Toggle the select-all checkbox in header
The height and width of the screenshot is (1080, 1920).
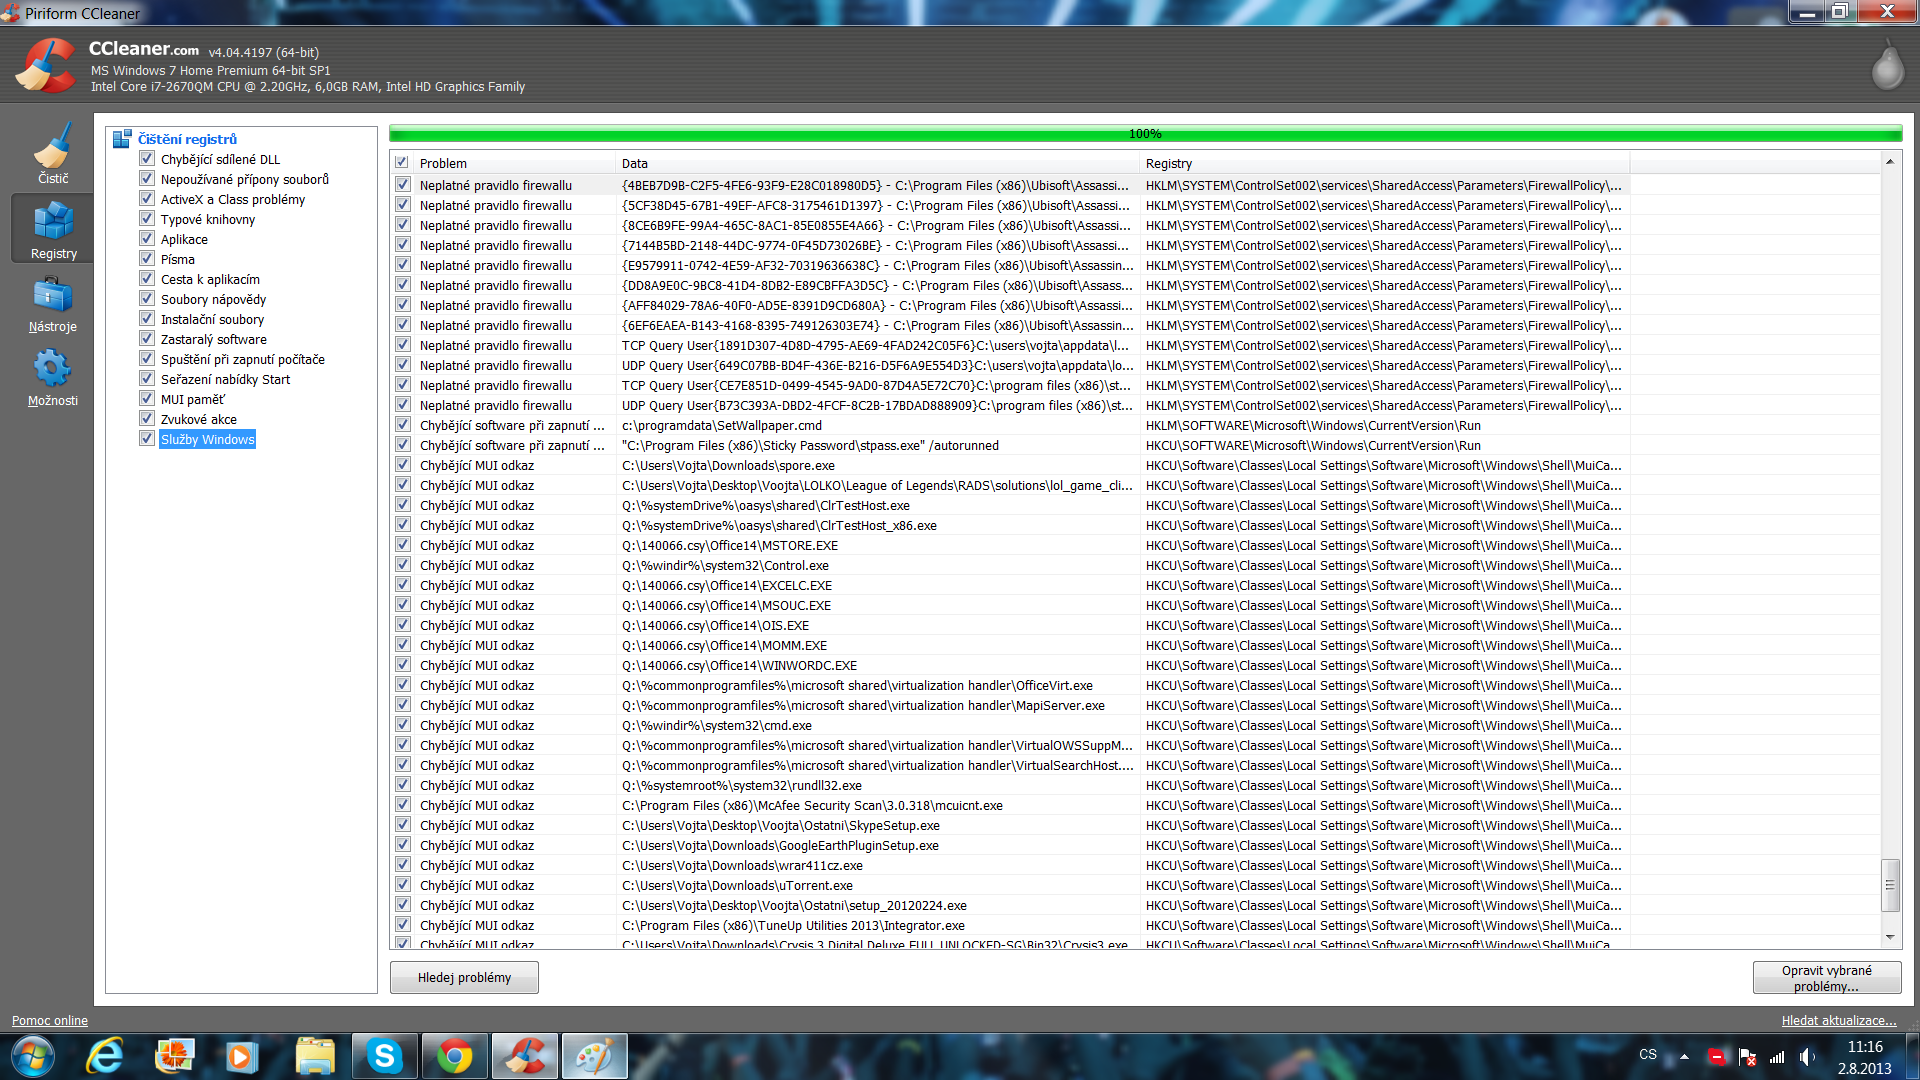[402, 162]
